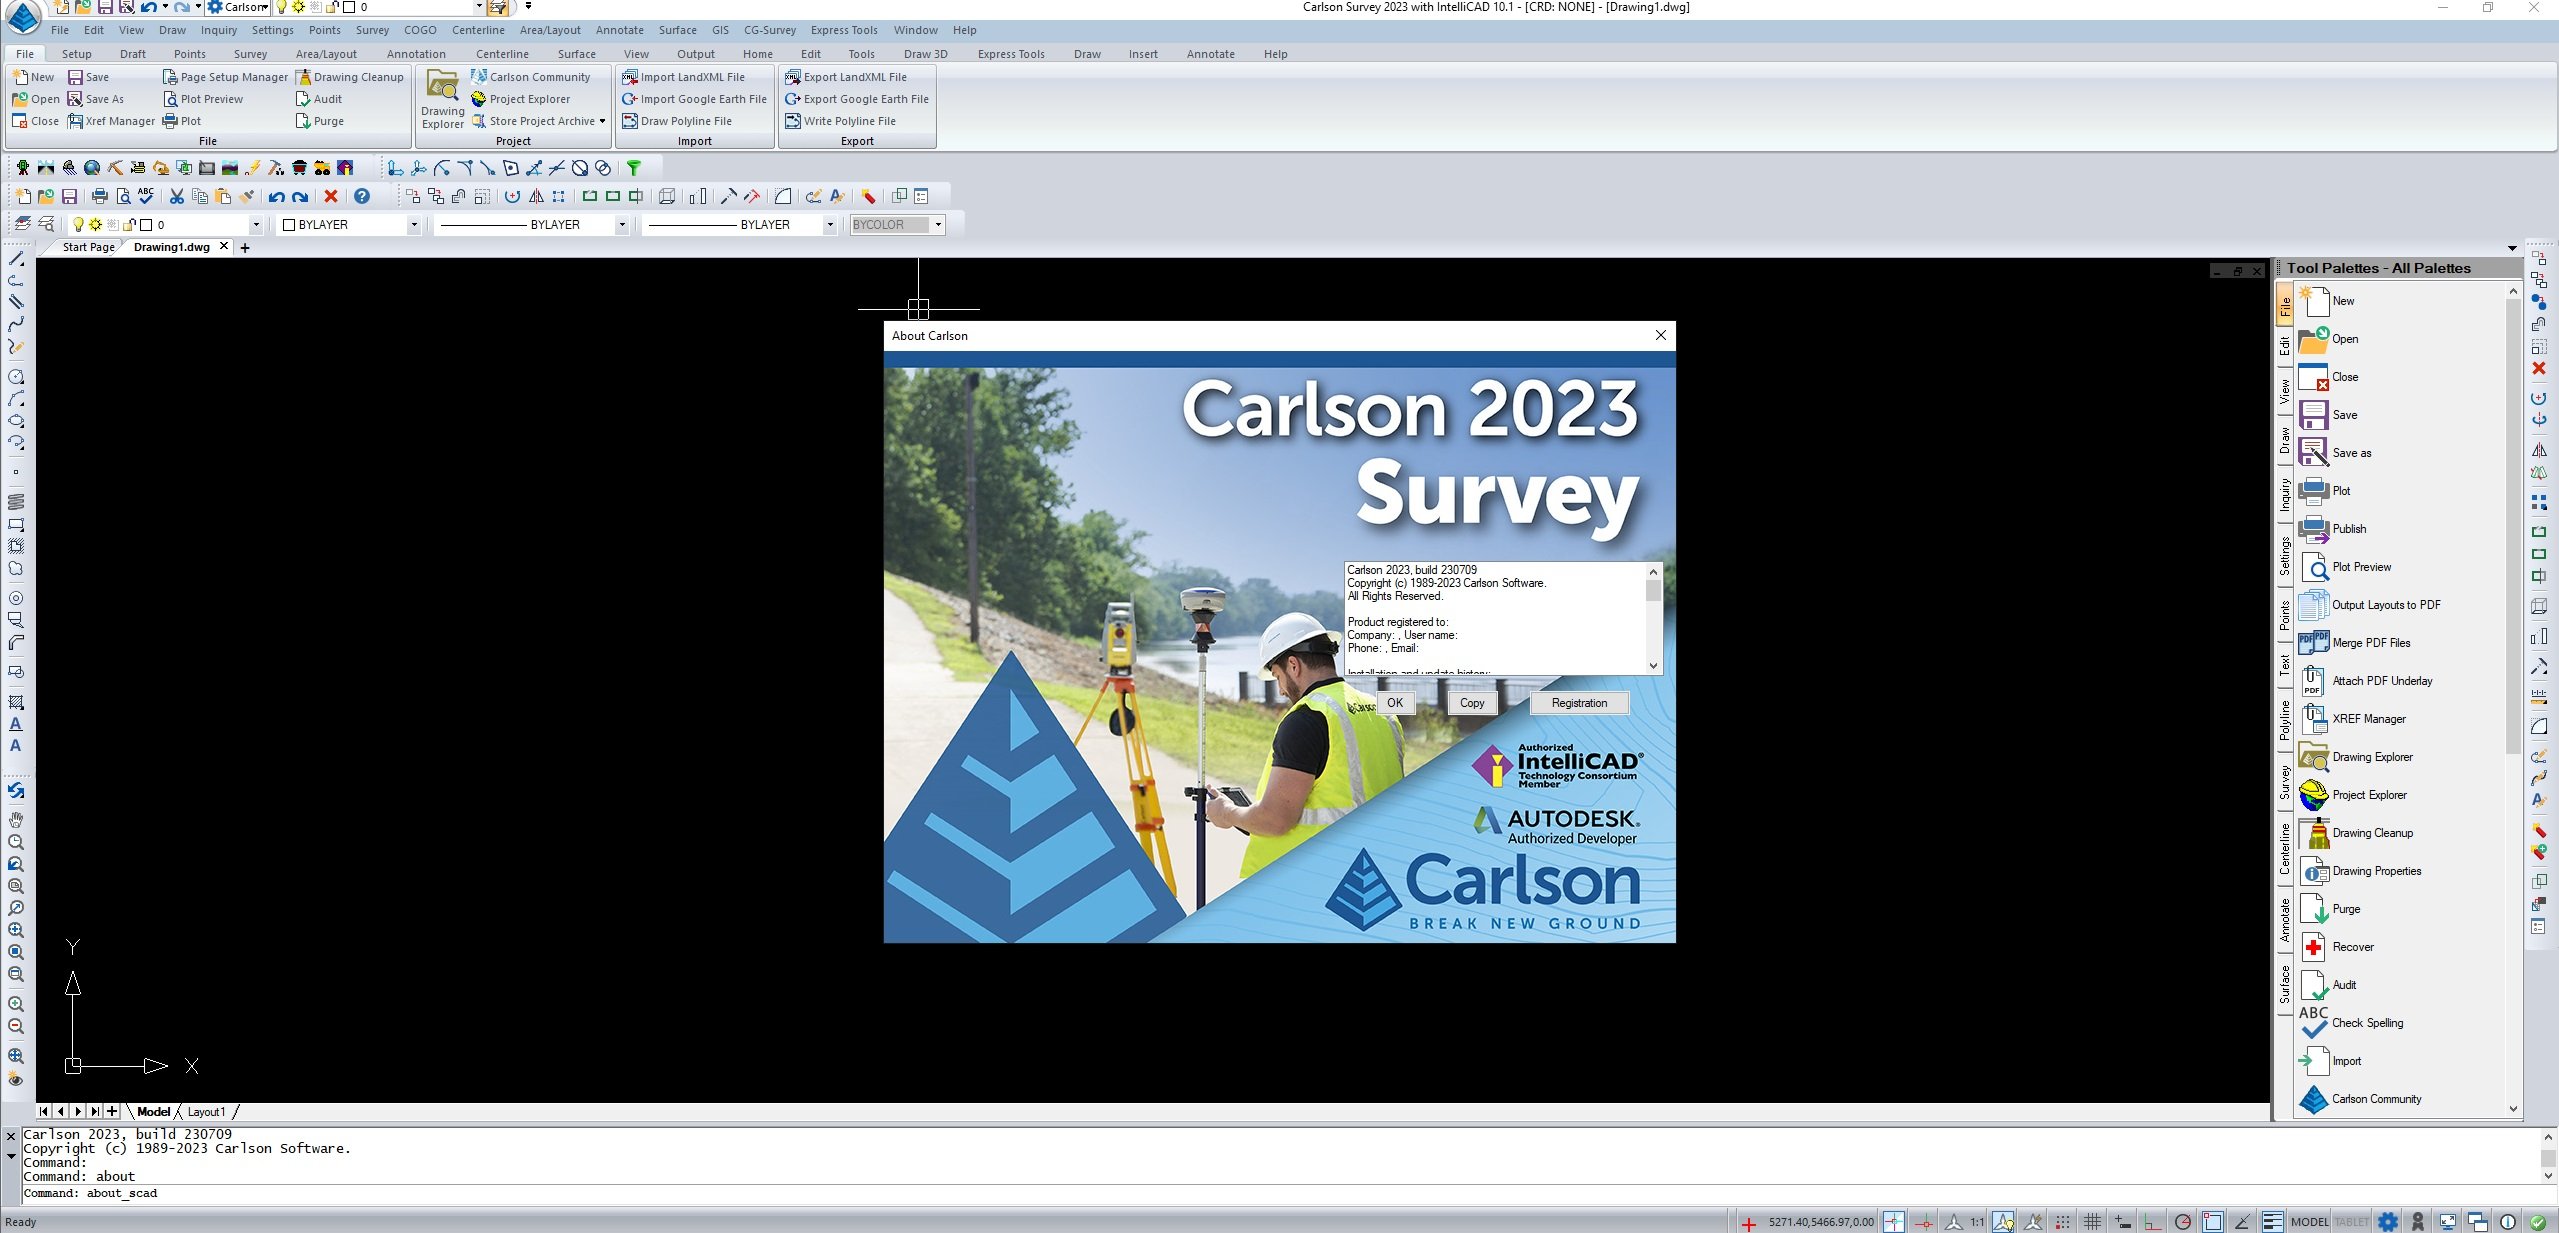Image resolution: width=2559 pixels, height=1233 pixels.
Task: Open the Help question mark icon
Action: pos(362,197)
